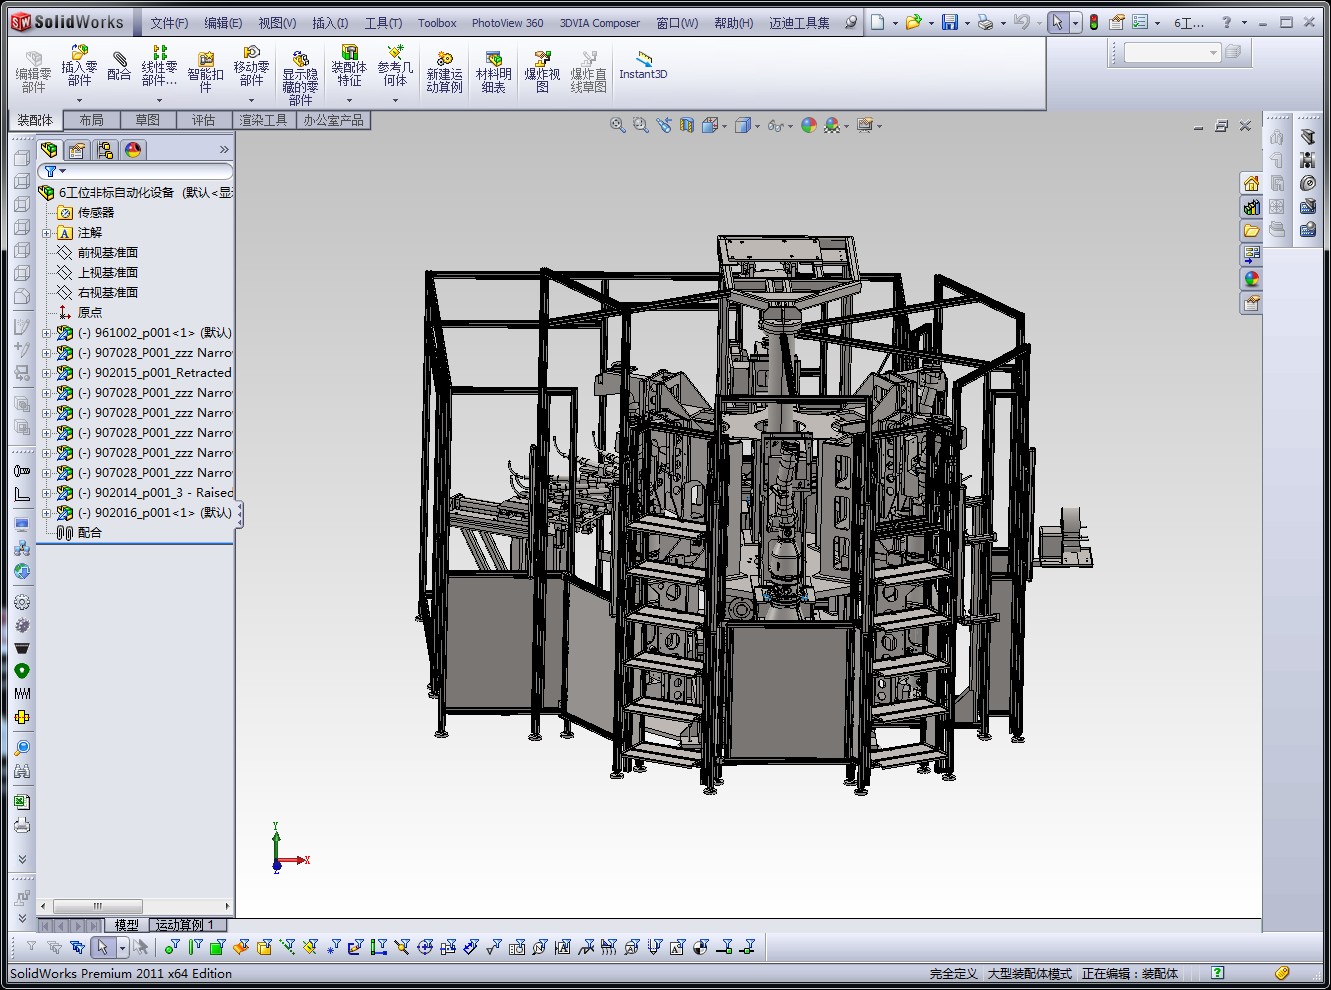1331x990 pixels.
Task: Expand the 902015_p001_Retracted component node
Action: [47, 372]
